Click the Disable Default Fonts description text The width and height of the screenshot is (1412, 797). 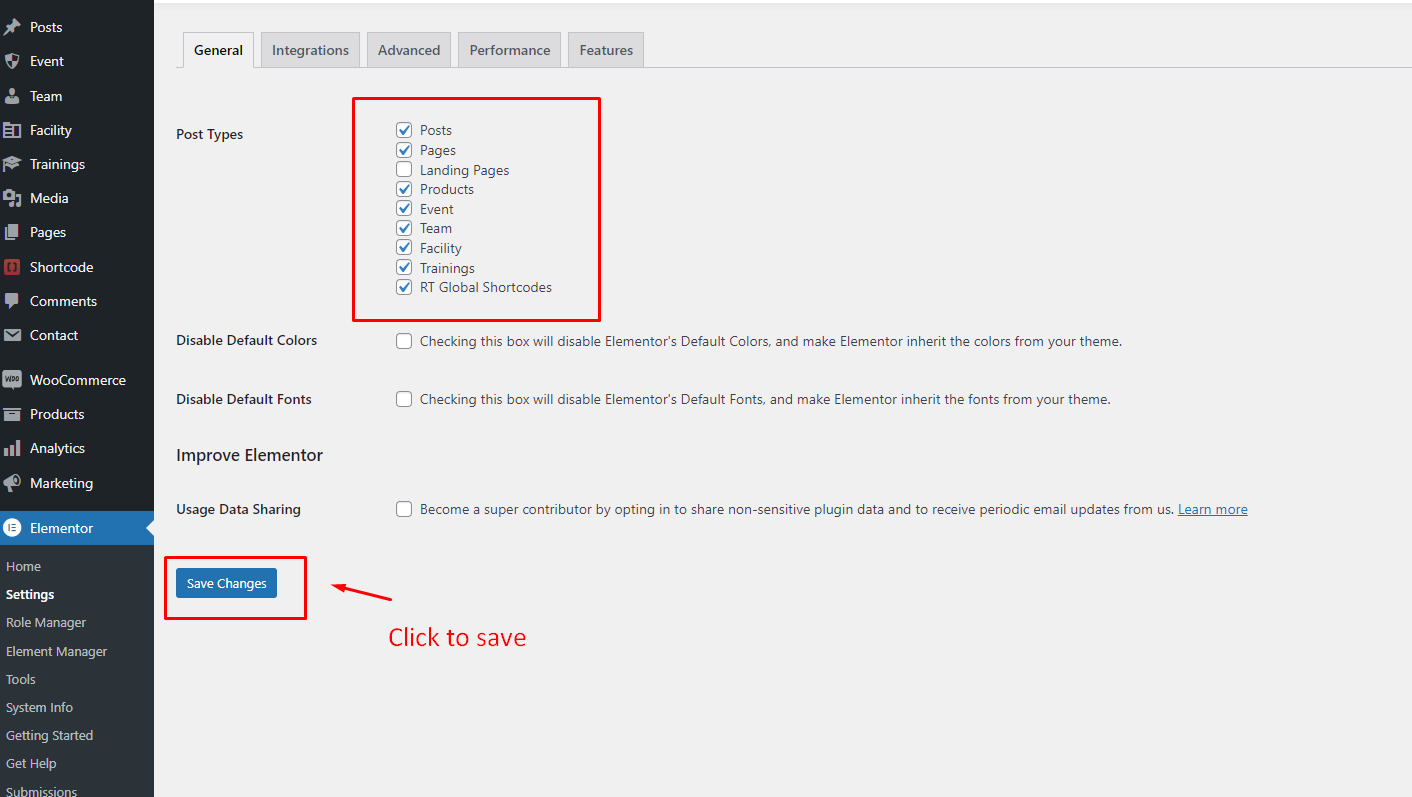pos(765,399)
